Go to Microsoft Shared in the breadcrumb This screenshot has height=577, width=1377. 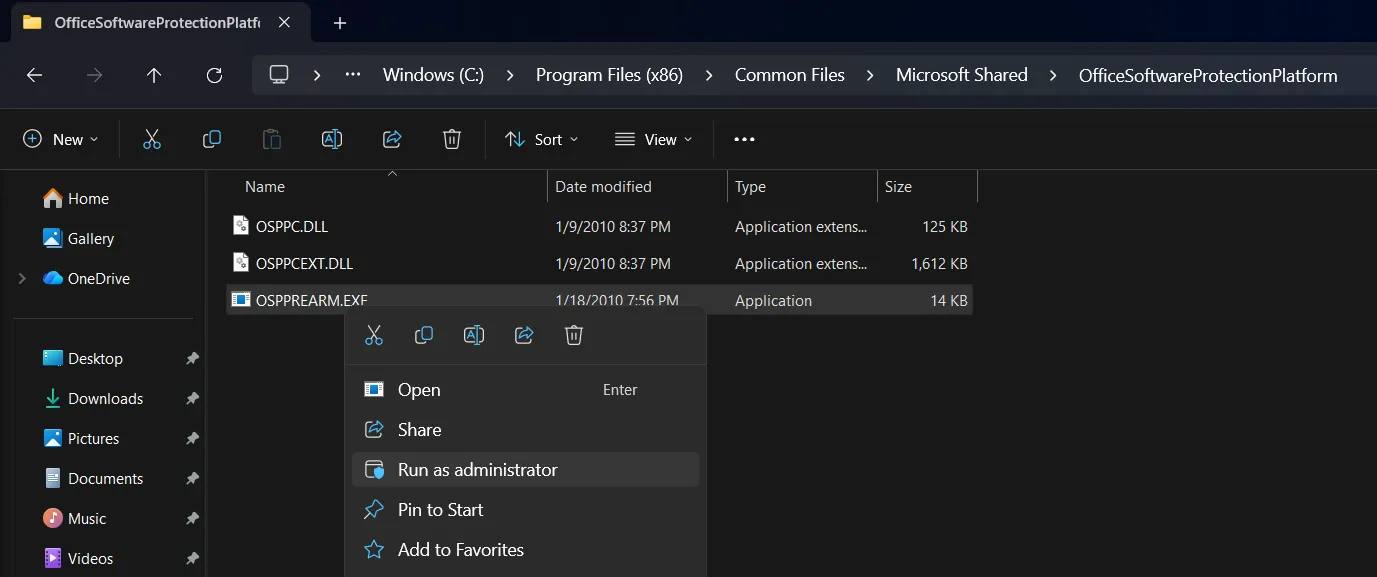point(962,75)
